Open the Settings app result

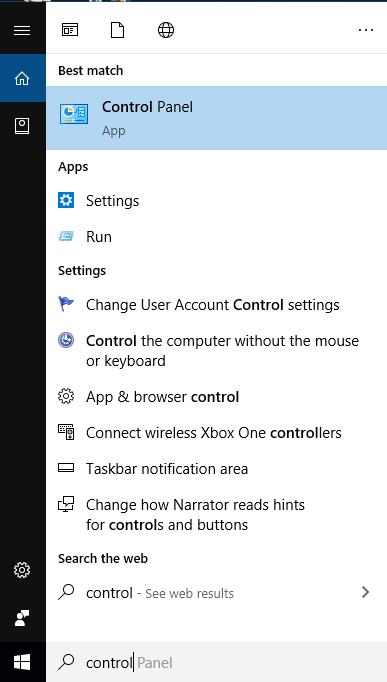[x=217, y=201]
